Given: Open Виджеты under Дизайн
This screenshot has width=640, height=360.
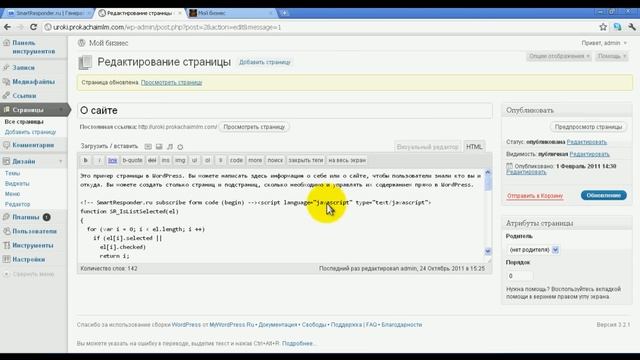Looking at the screenshot, I should [x=17, y=184].
